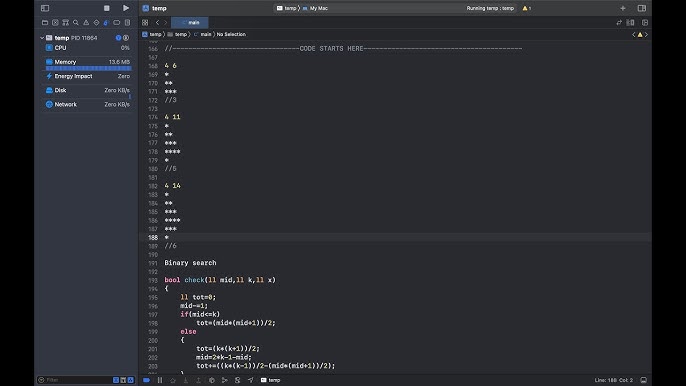The width and height of the screenshot is (686, 386).
Task: Click the Simulate Location arrow icon
Action: coord(251,380)
